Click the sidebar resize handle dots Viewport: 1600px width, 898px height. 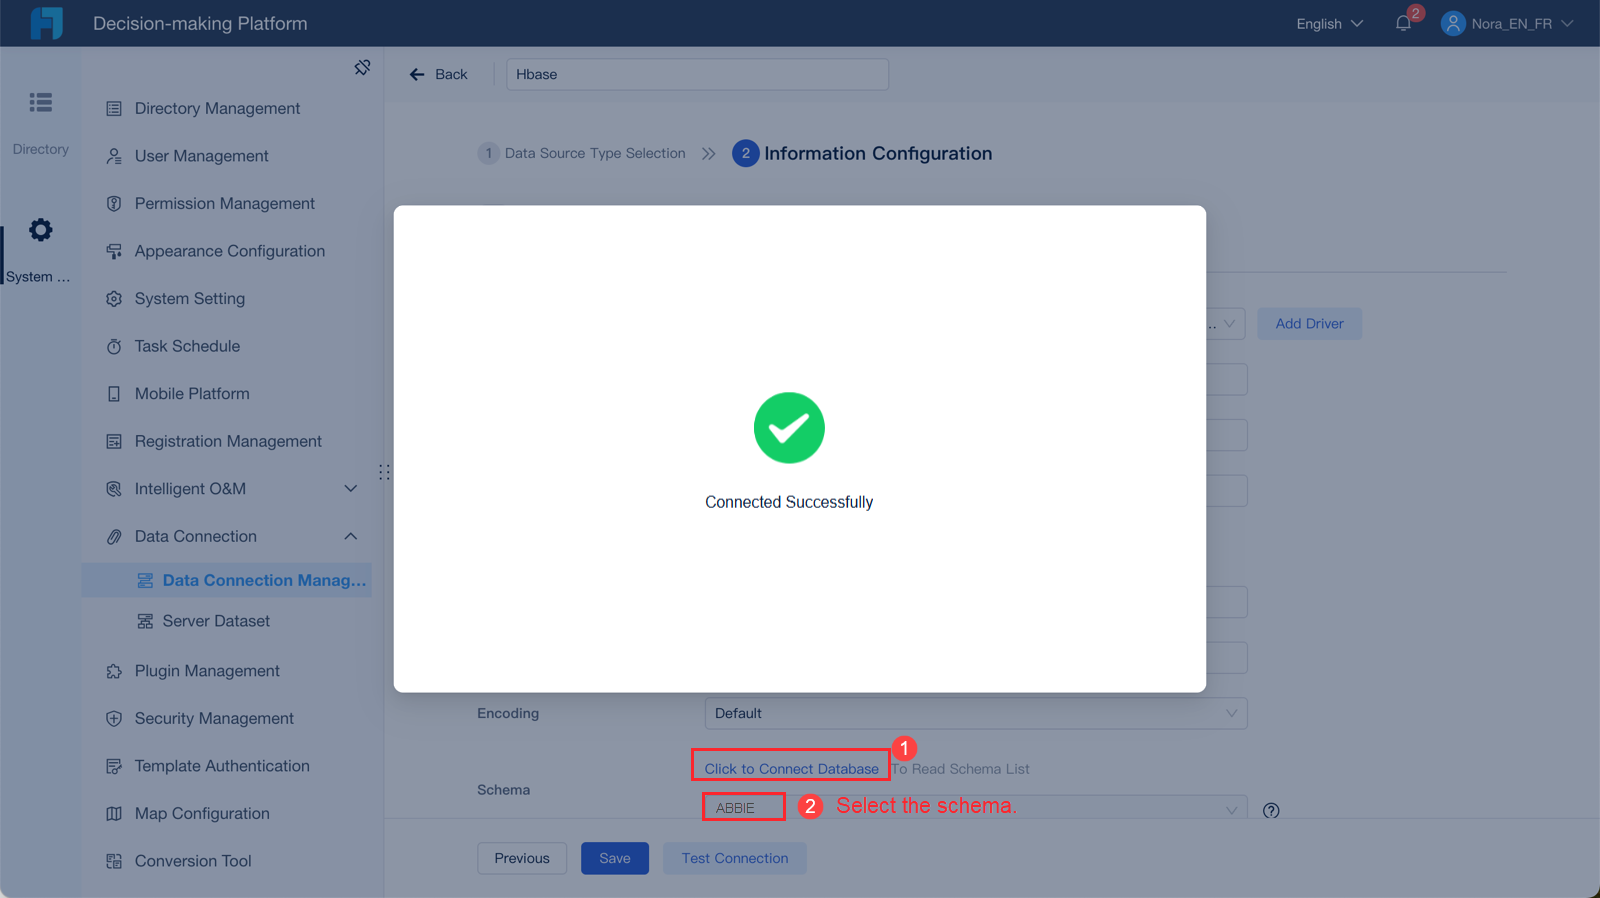point(384,472)
